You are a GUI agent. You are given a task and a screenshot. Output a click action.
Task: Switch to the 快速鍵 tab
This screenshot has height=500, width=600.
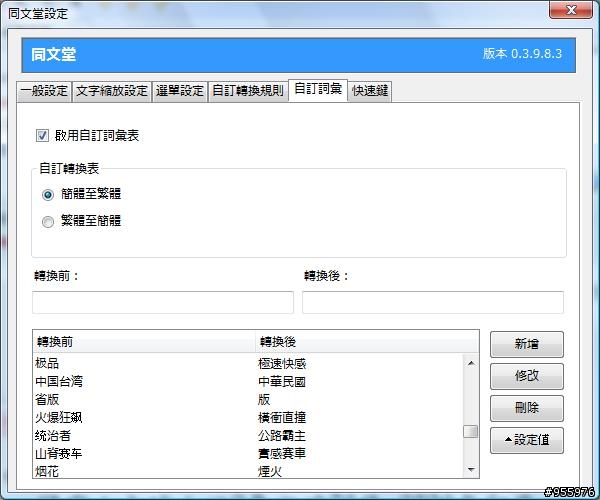tap(370, 91)
